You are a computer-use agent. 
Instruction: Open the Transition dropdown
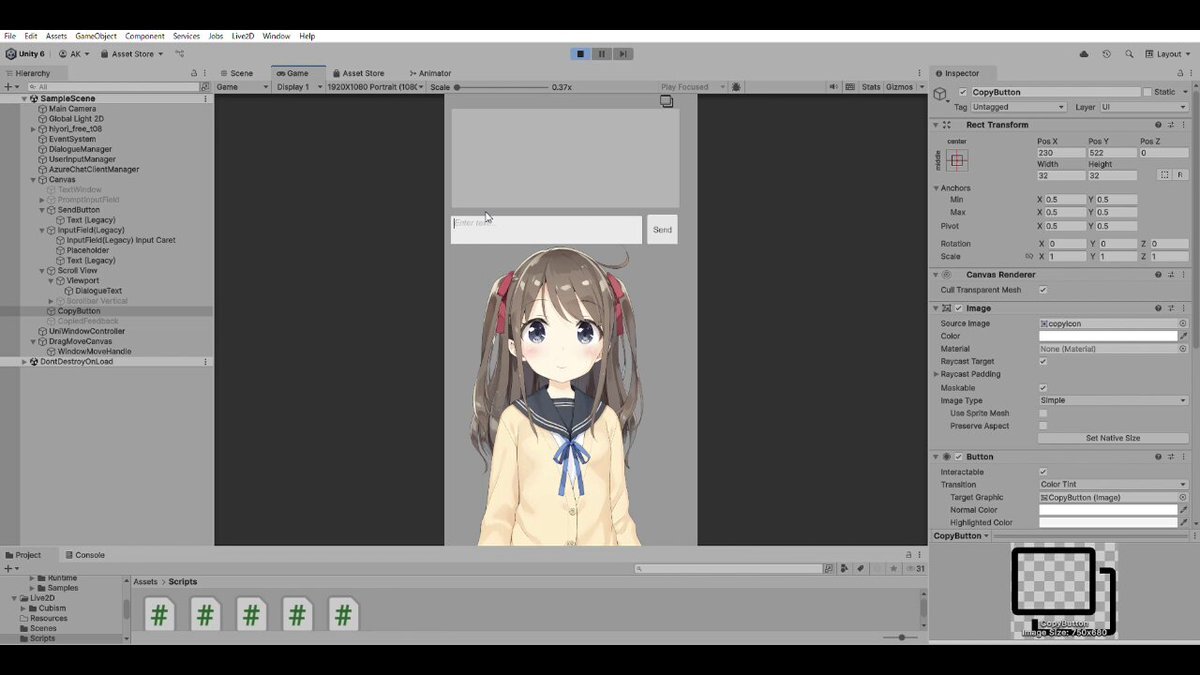point(1113,484)
